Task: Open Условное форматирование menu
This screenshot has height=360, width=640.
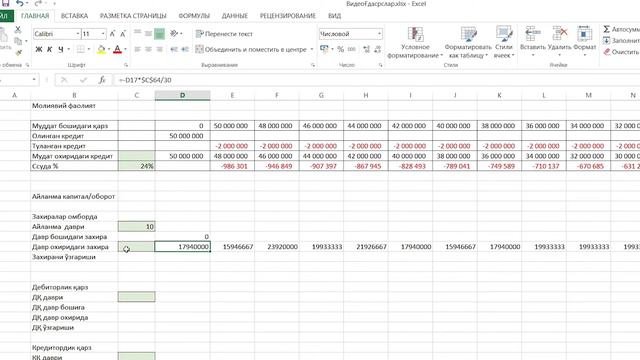Action: pos(415,42)
